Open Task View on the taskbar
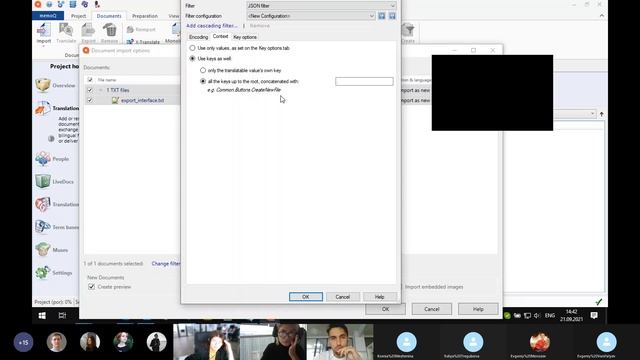Screen dimensions: 640x360 (x=62, y=316)
